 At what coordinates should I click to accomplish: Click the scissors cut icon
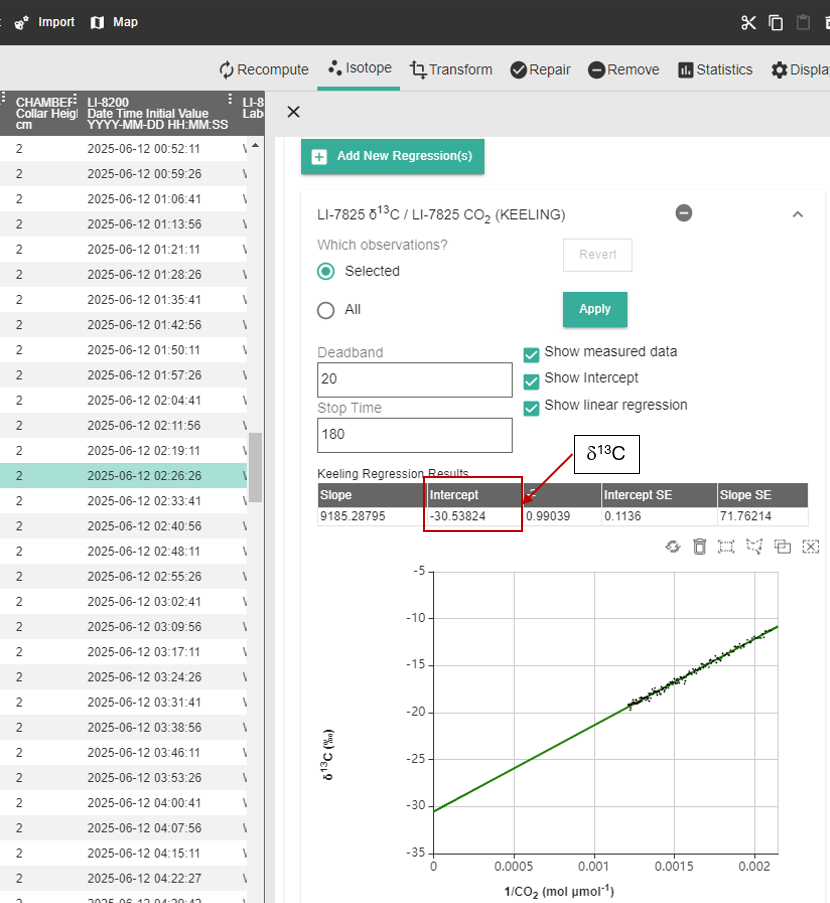click(x=748, y=22)
